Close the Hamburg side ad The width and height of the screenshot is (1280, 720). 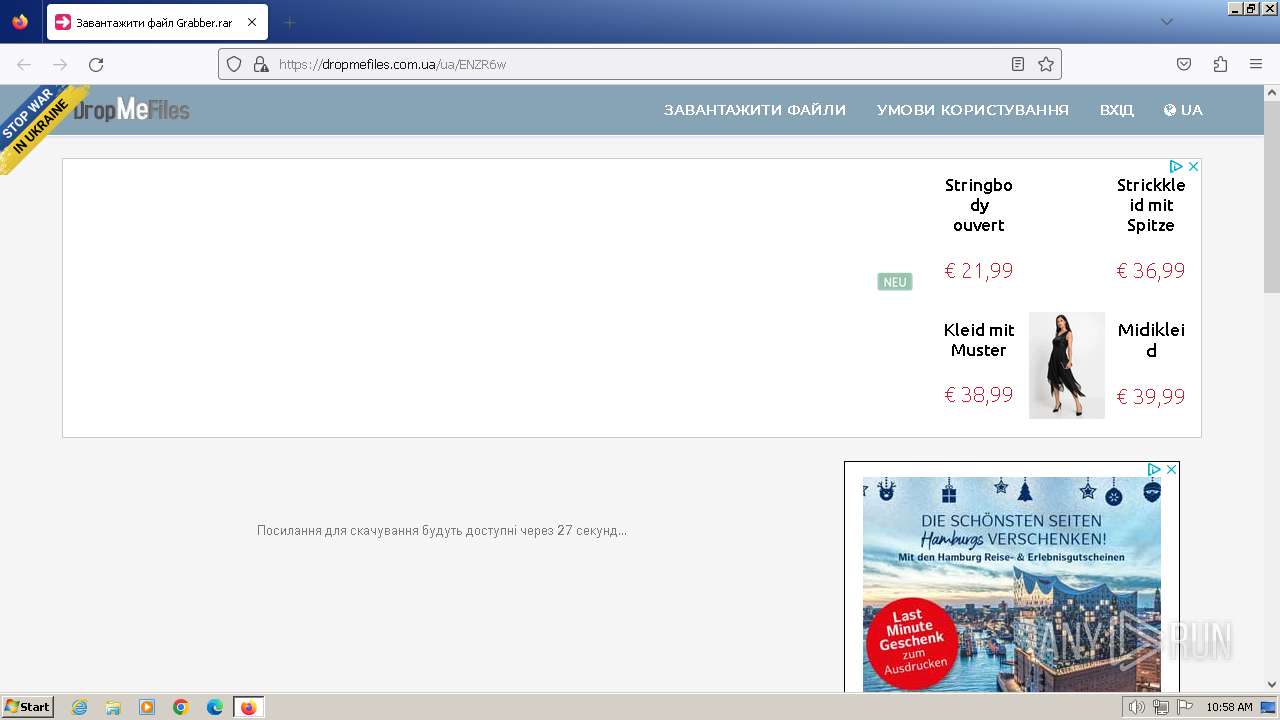[1171, 469]
